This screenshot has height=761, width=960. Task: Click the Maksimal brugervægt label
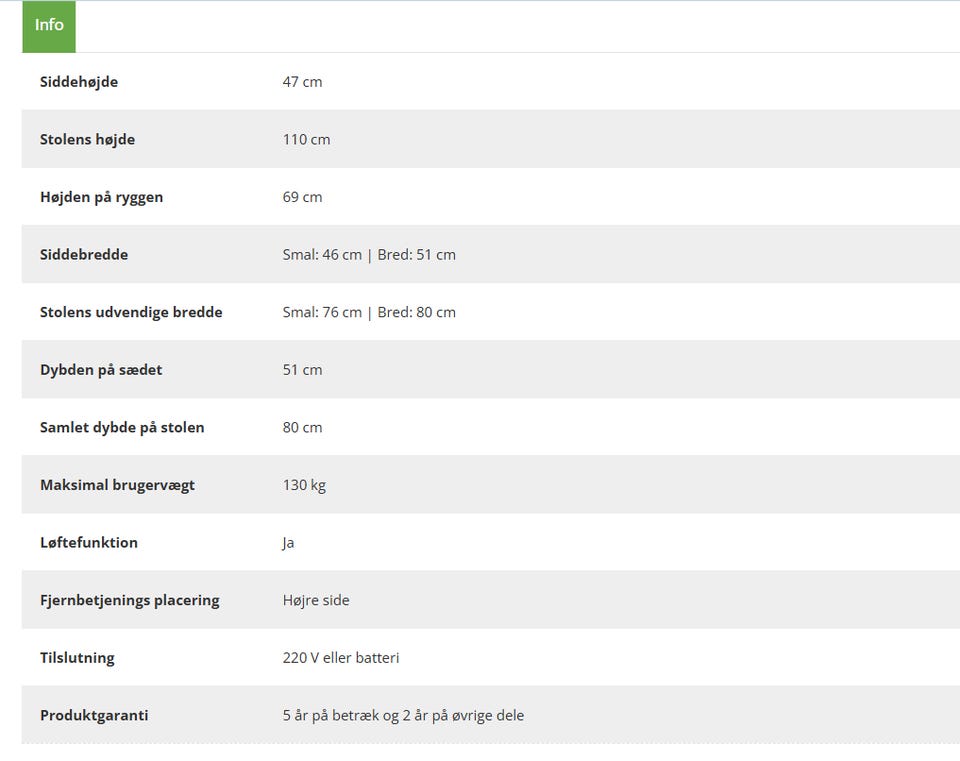[117, 485]
